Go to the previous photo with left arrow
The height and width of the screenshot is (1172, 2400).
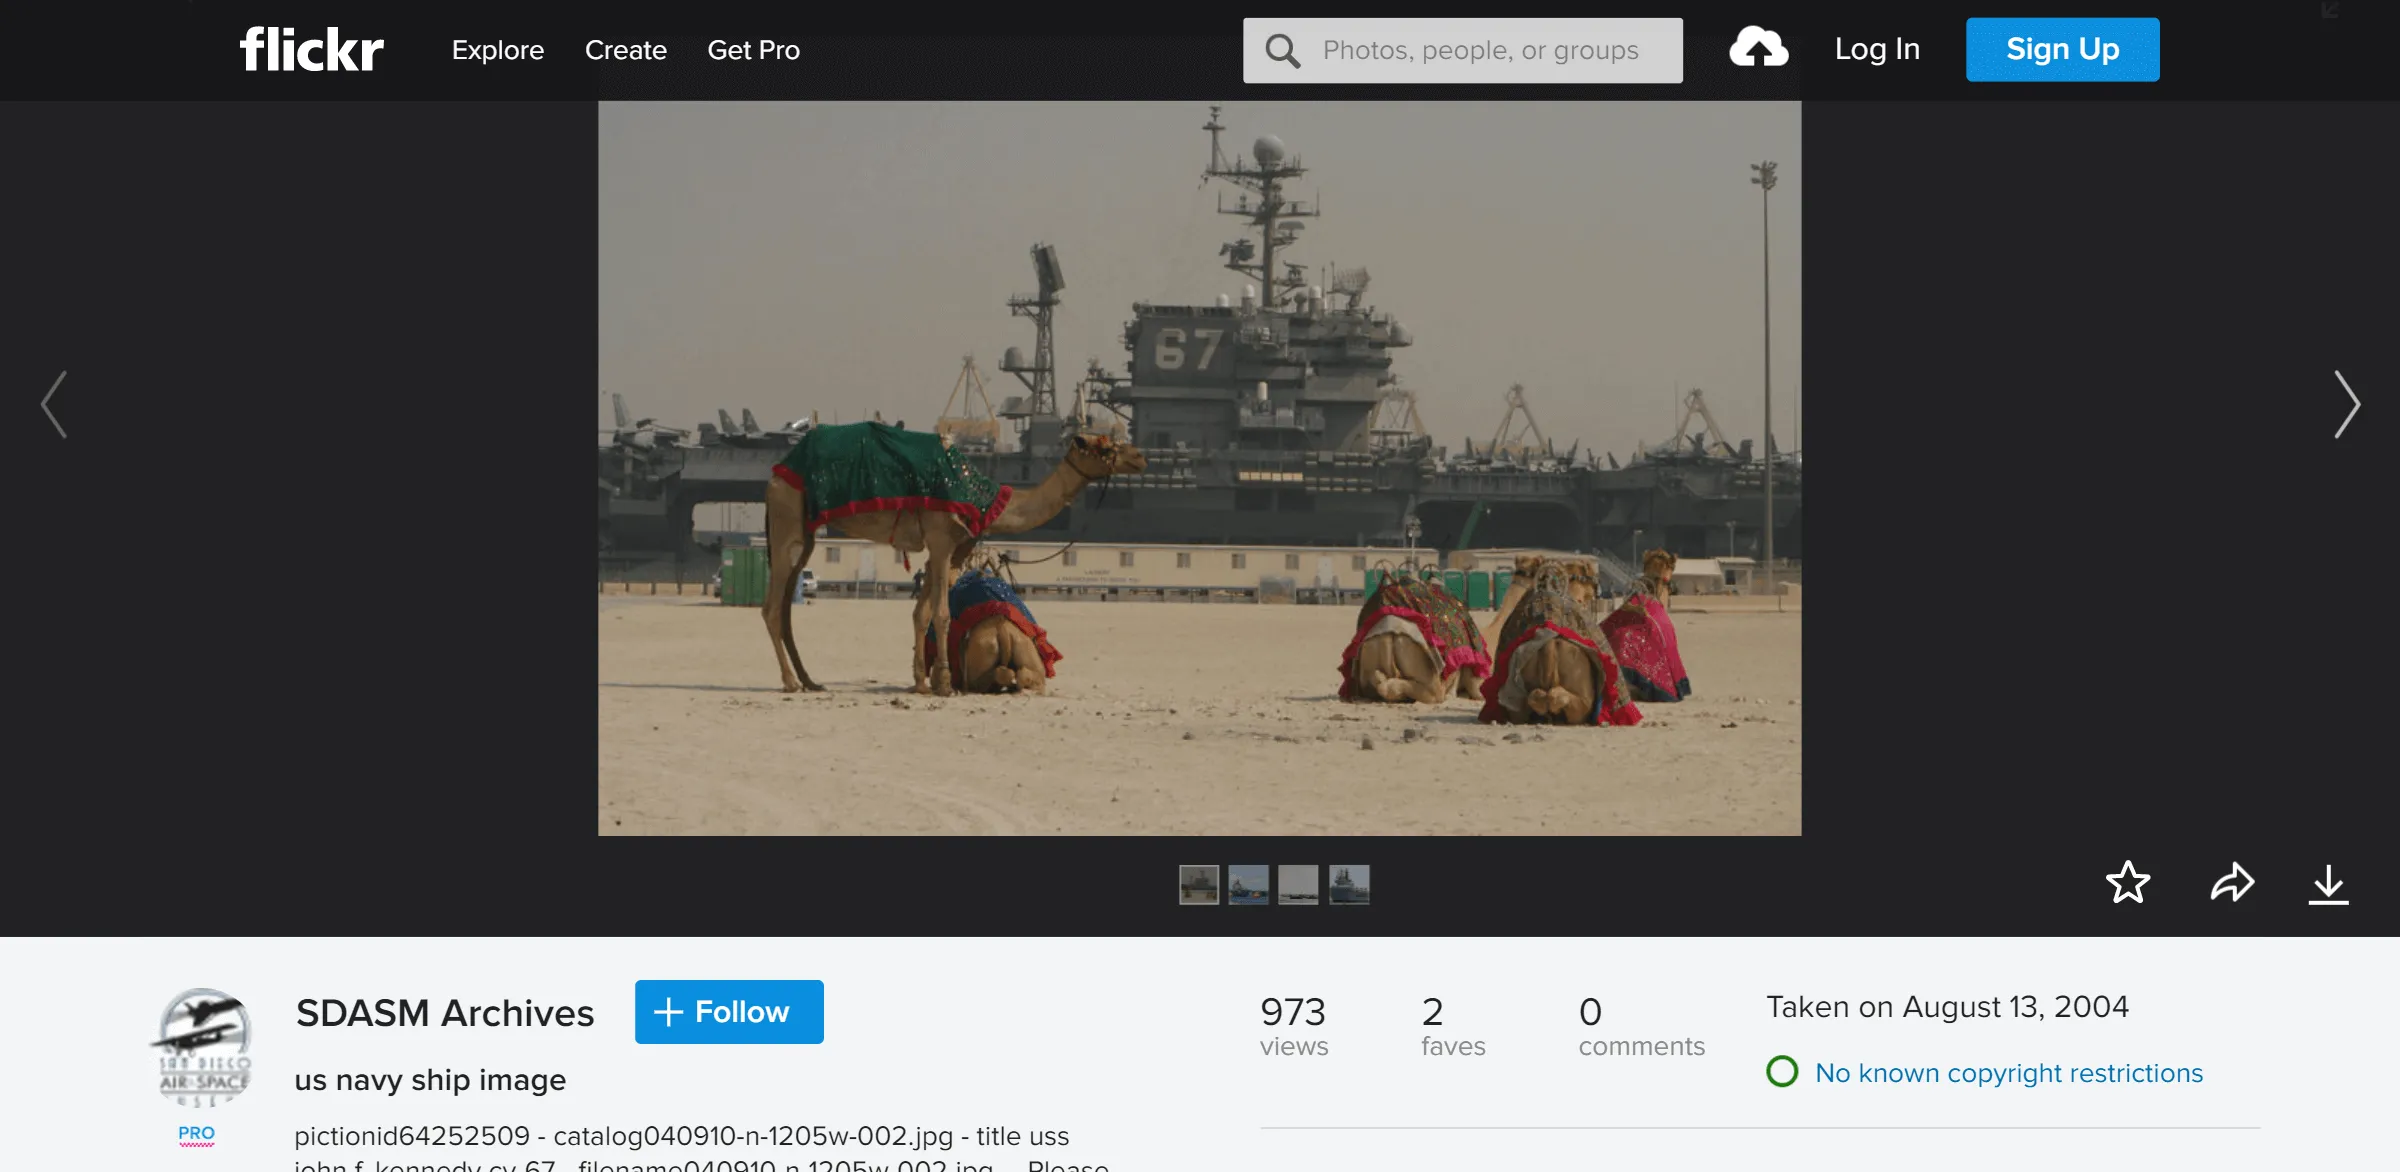point(54,404)
